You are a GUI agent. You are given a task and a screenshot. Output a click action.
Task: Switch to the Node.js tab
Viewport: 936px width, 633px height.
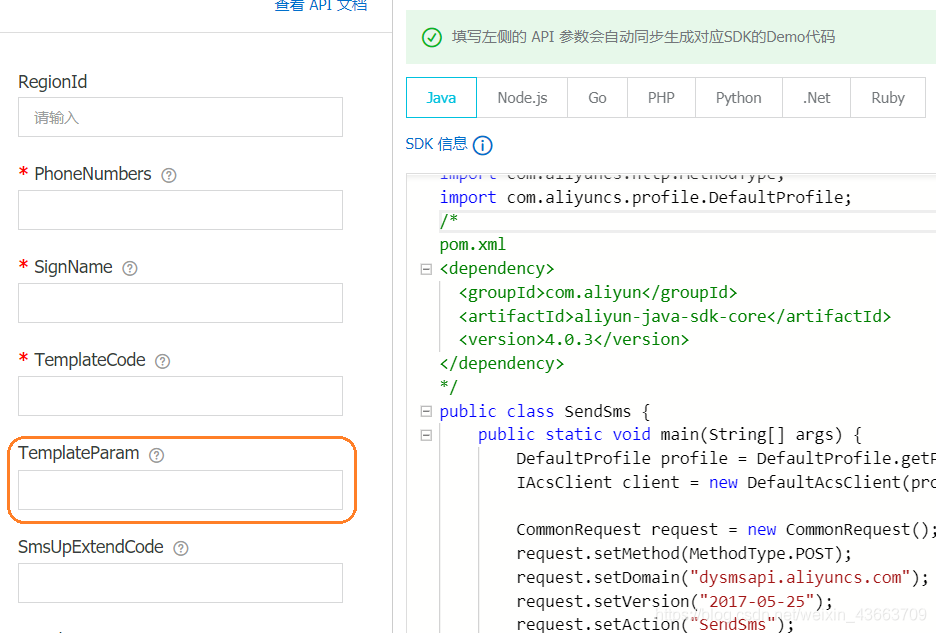click(522, 97)
